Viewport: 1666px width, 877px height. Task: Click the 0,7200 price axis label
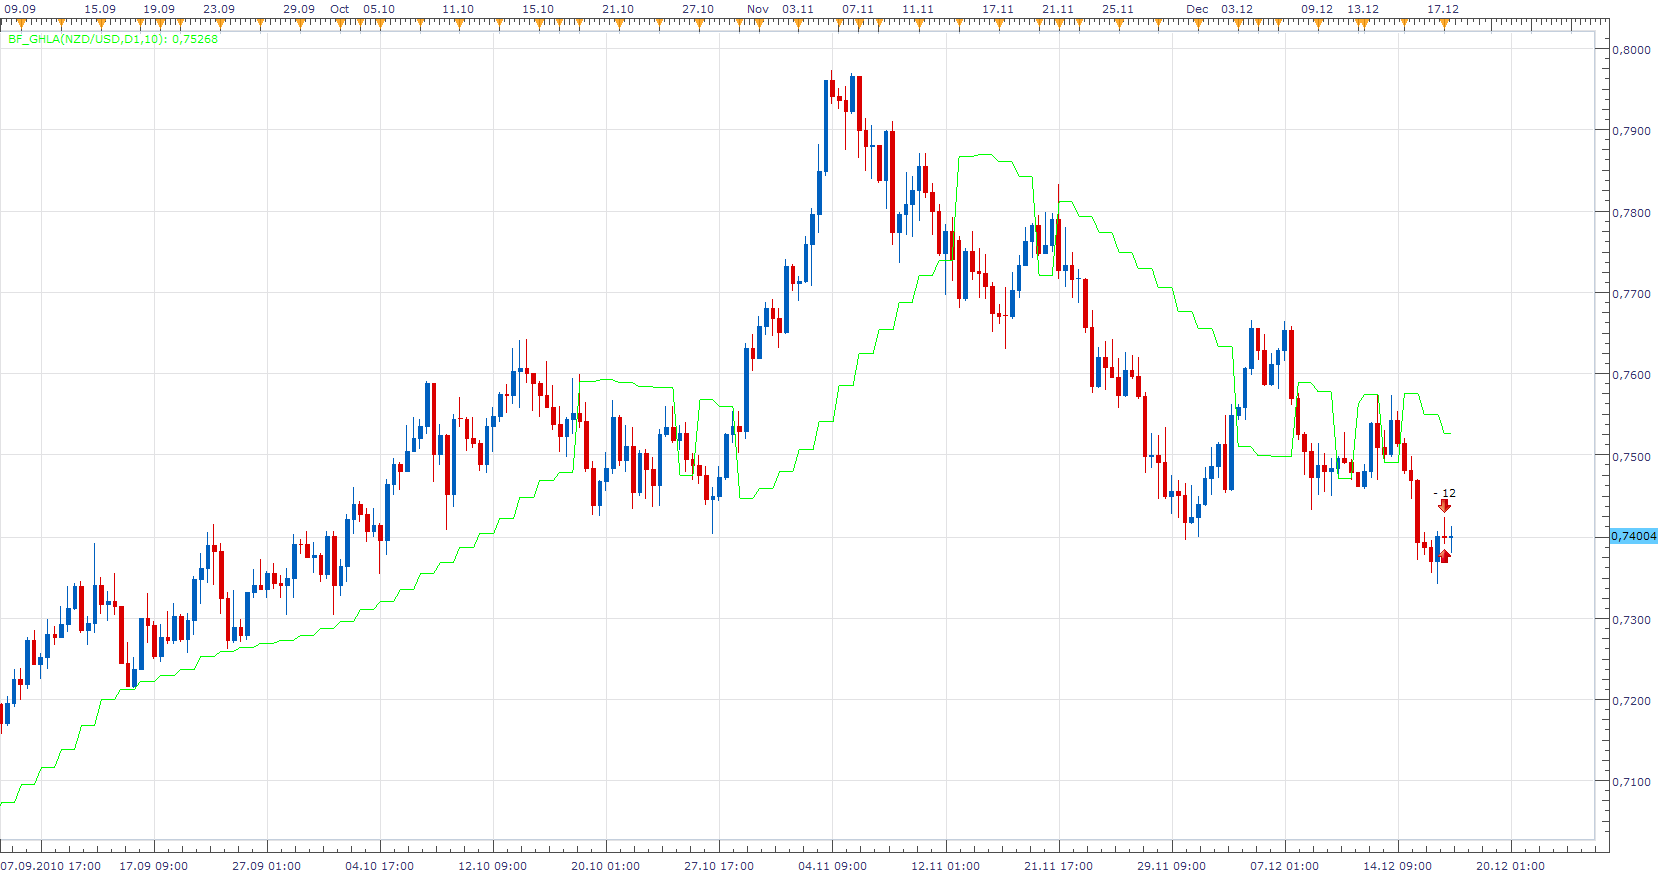pos(1631,701)
